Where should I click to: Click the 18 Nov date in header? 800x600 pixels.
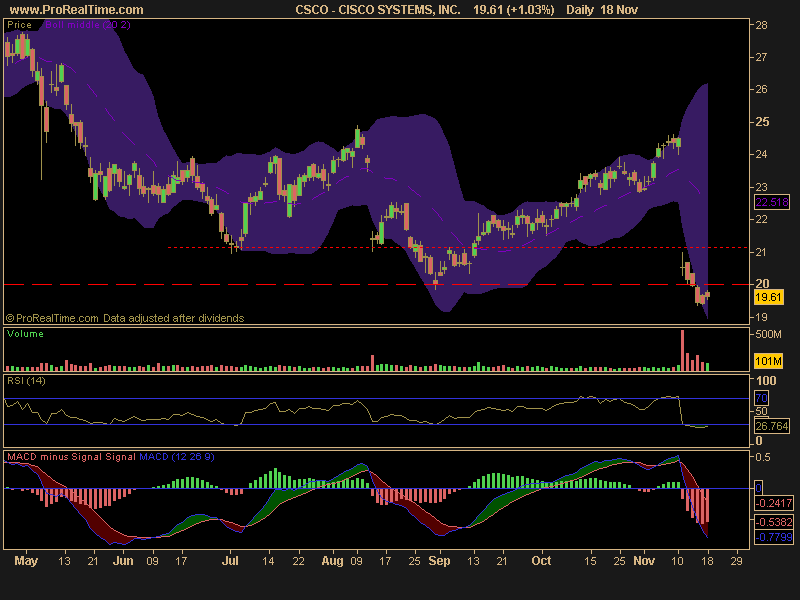click(x=620, y=10)
